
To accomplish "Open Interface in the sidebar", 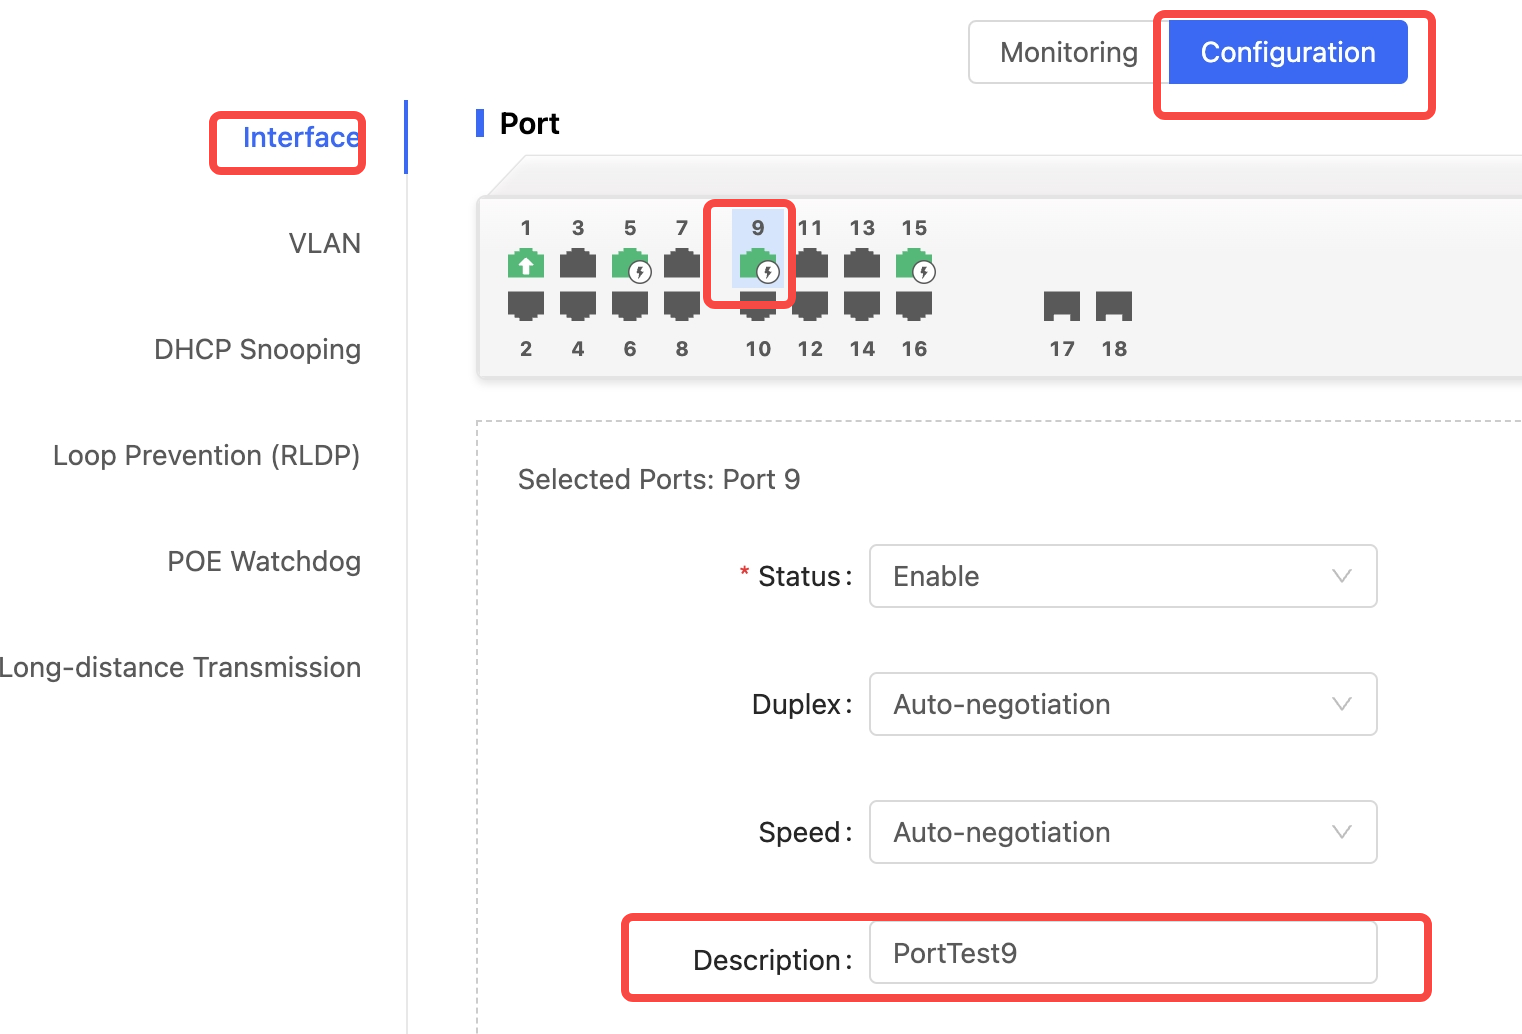I will pyautogui.click(x=301, y=137).
